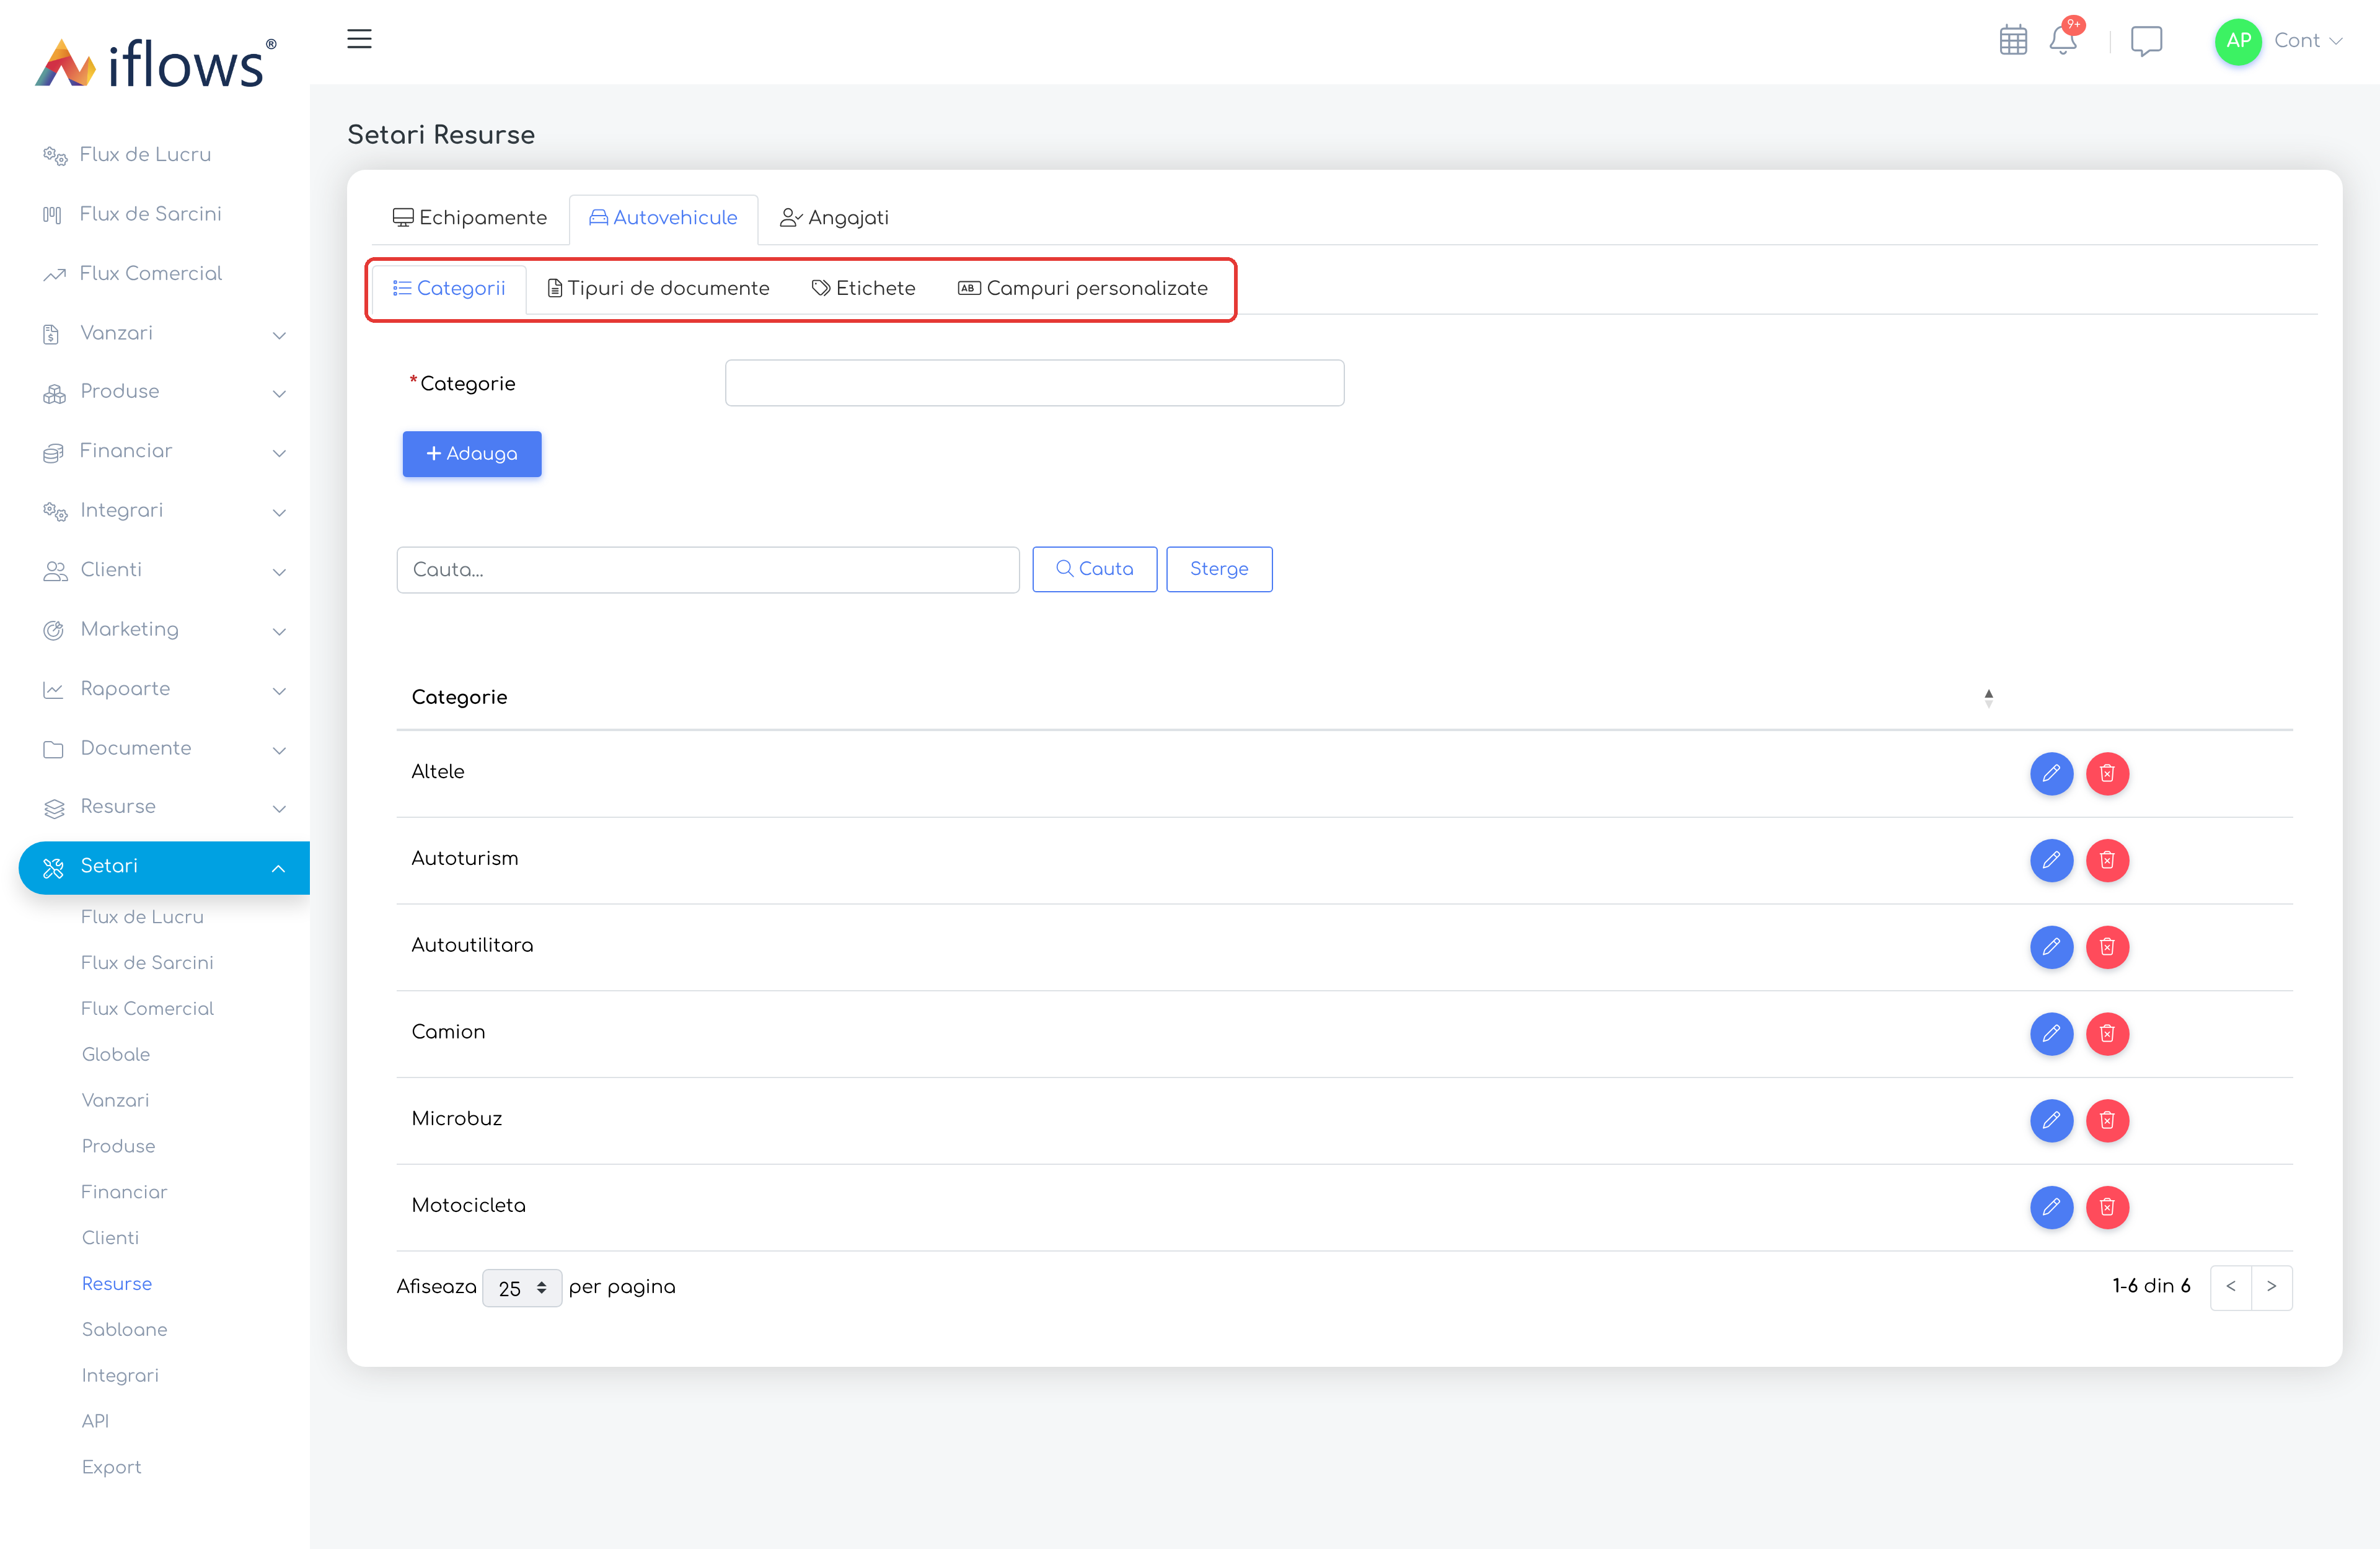This screenshot has height=1549, width=2380.
Task: Go to next page of results
Action: click(2272, 1287)
